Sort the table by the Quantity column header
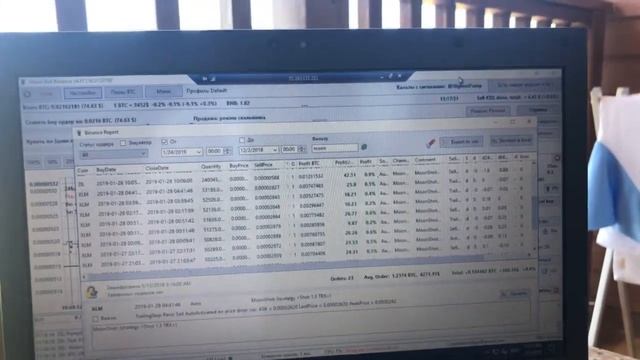Image resolution: width=640 pixels, height=360 pixels. (211, 167)
